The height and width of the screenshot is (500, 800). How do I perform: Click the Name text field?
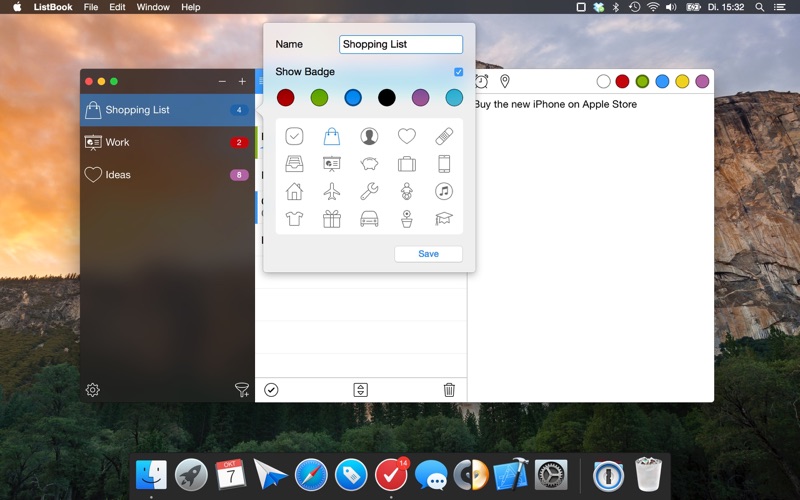coord(401,44)
